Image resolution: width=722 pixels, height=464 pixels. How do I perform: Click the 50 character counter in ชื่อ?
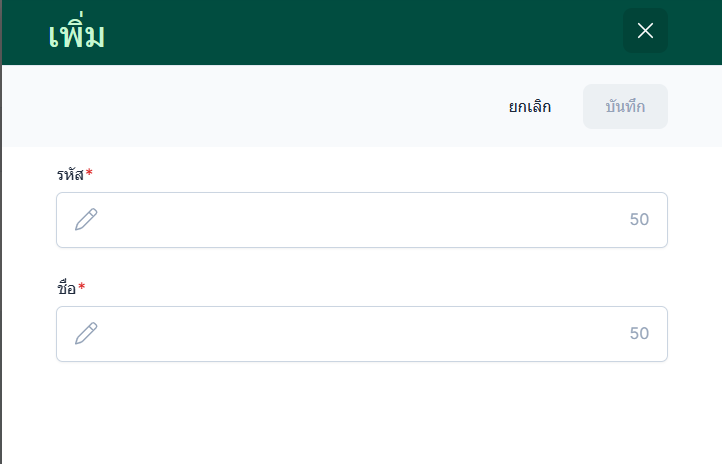pos(639,334)
